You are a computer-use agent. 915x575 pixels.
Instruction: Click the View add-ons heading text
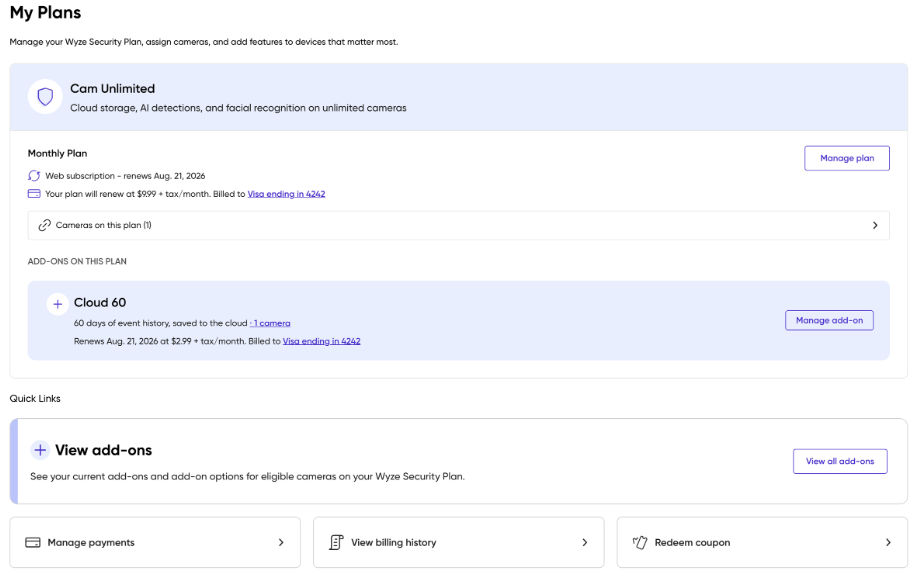coord(103,450)
